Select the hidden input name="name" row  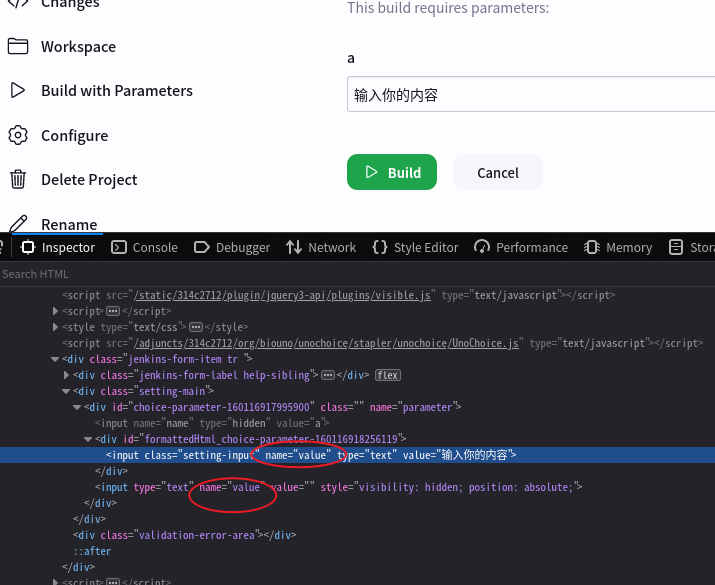tap(358, 423)
